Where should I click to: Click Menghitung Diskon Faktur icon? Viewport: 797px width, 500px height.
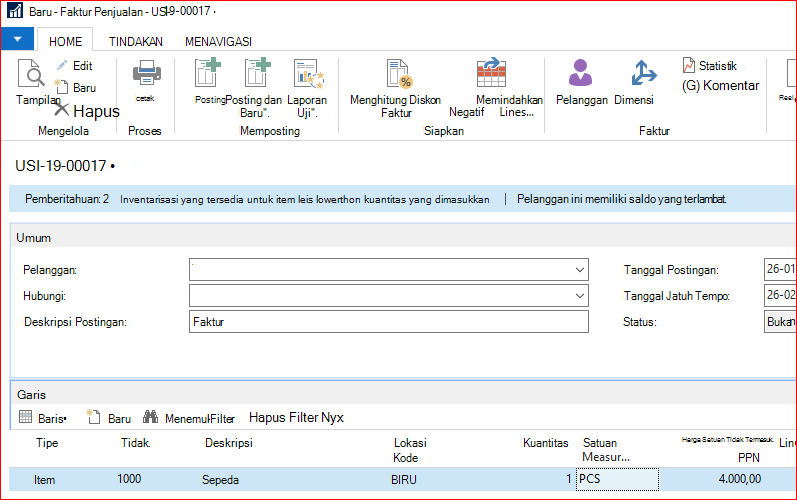400,74
